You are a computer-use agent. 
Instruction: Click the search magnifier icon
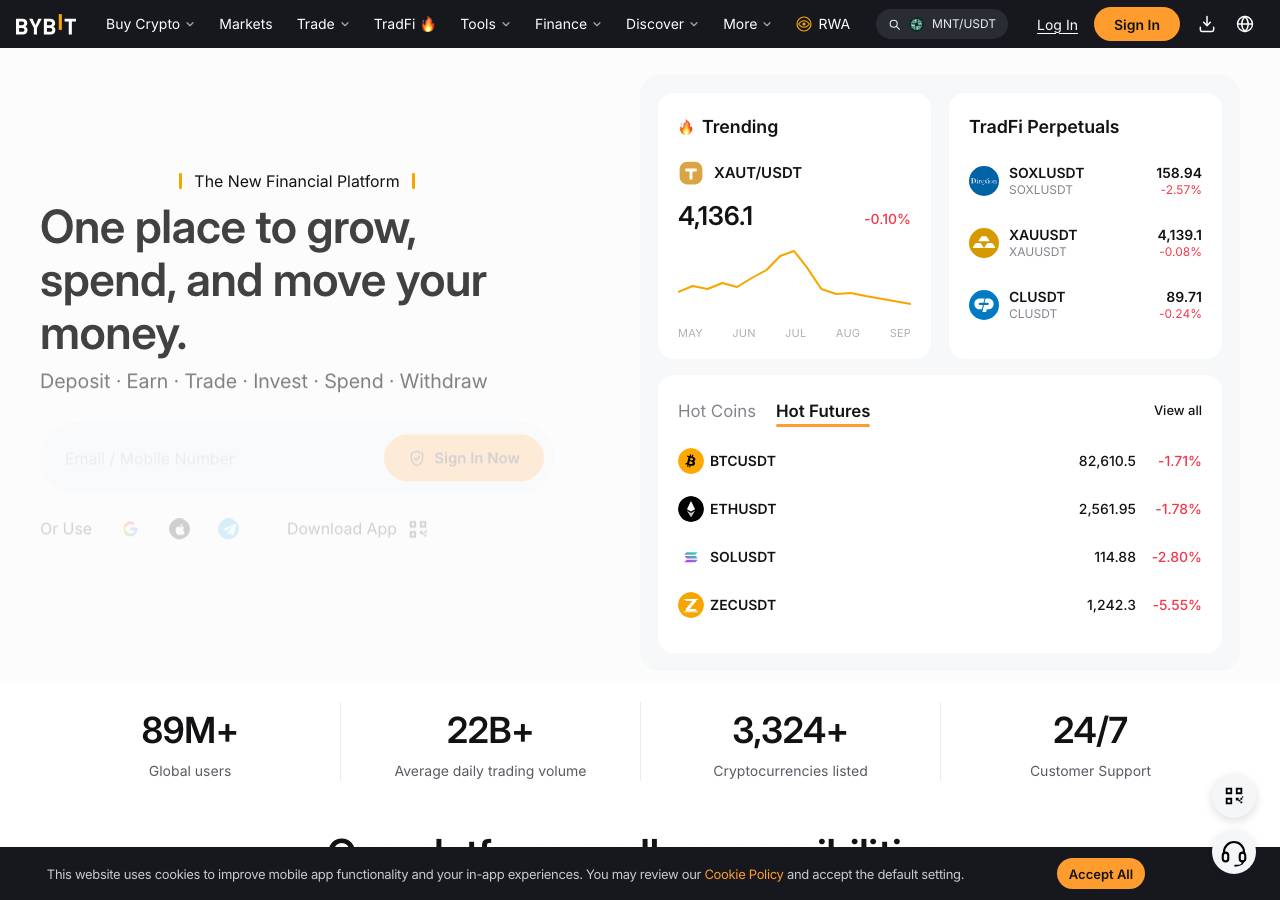(x=894, y=24)
